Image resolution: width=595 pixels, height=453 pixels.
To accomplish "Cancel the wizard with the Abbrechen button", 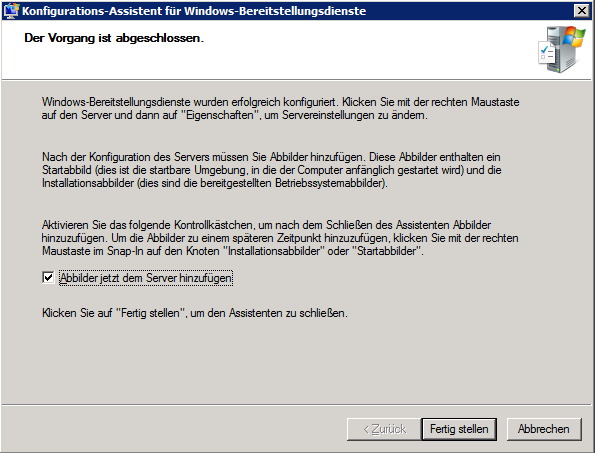I will point(543,429).
